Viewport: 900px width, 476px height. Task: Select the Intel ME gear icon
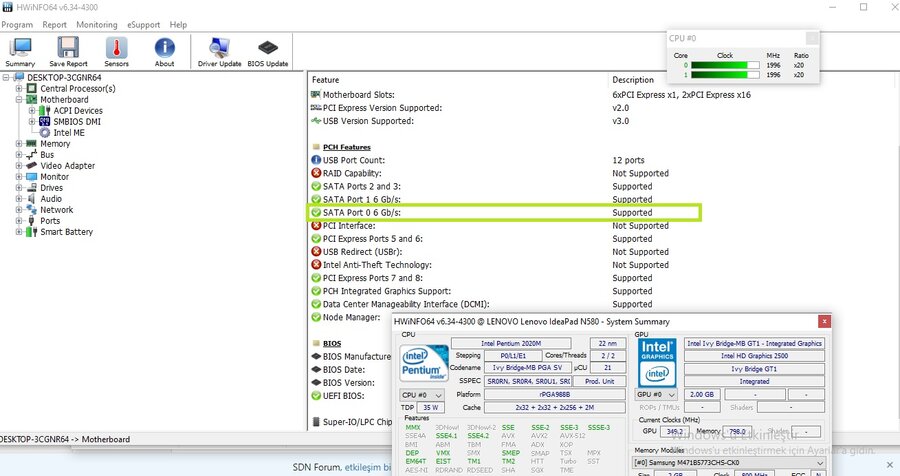45,132
